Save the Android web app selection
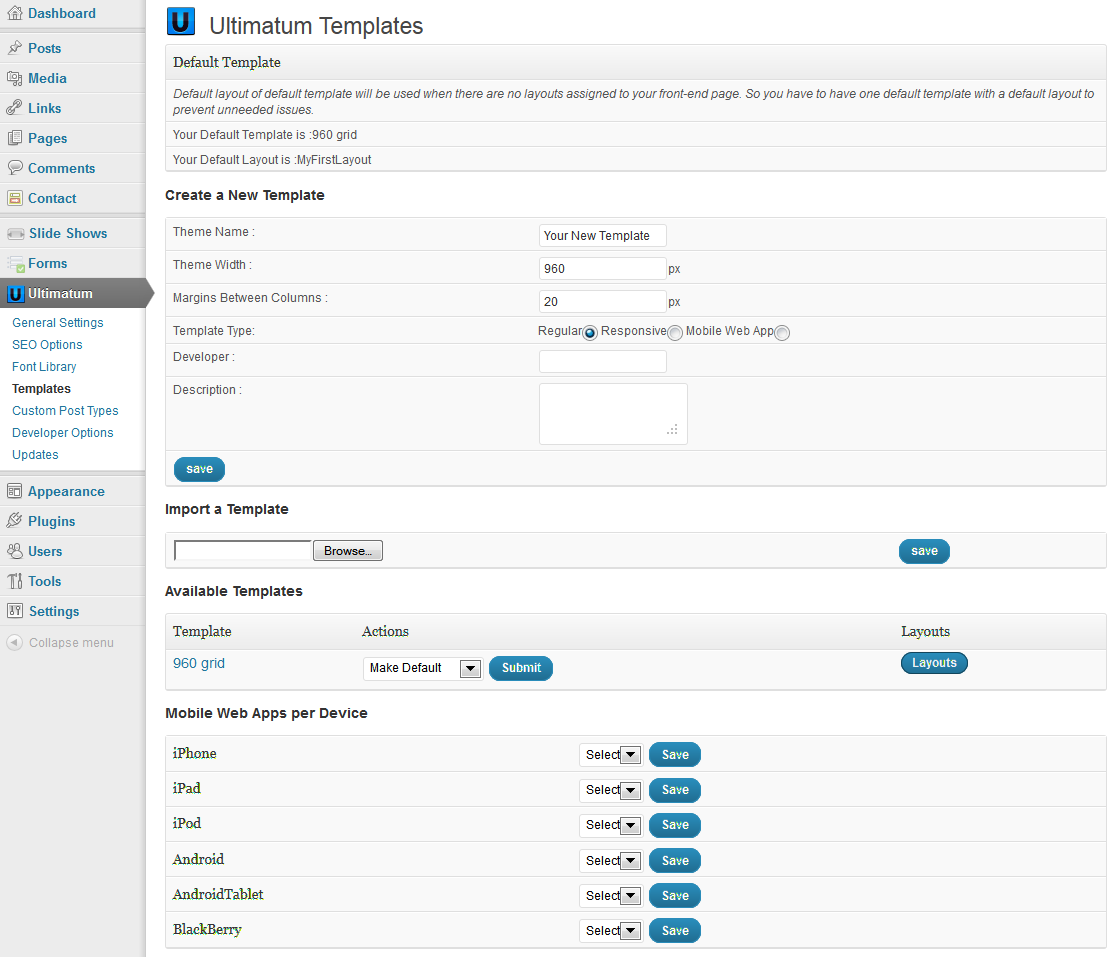Screen dimensions: 1115x957 tap(675, 860)
